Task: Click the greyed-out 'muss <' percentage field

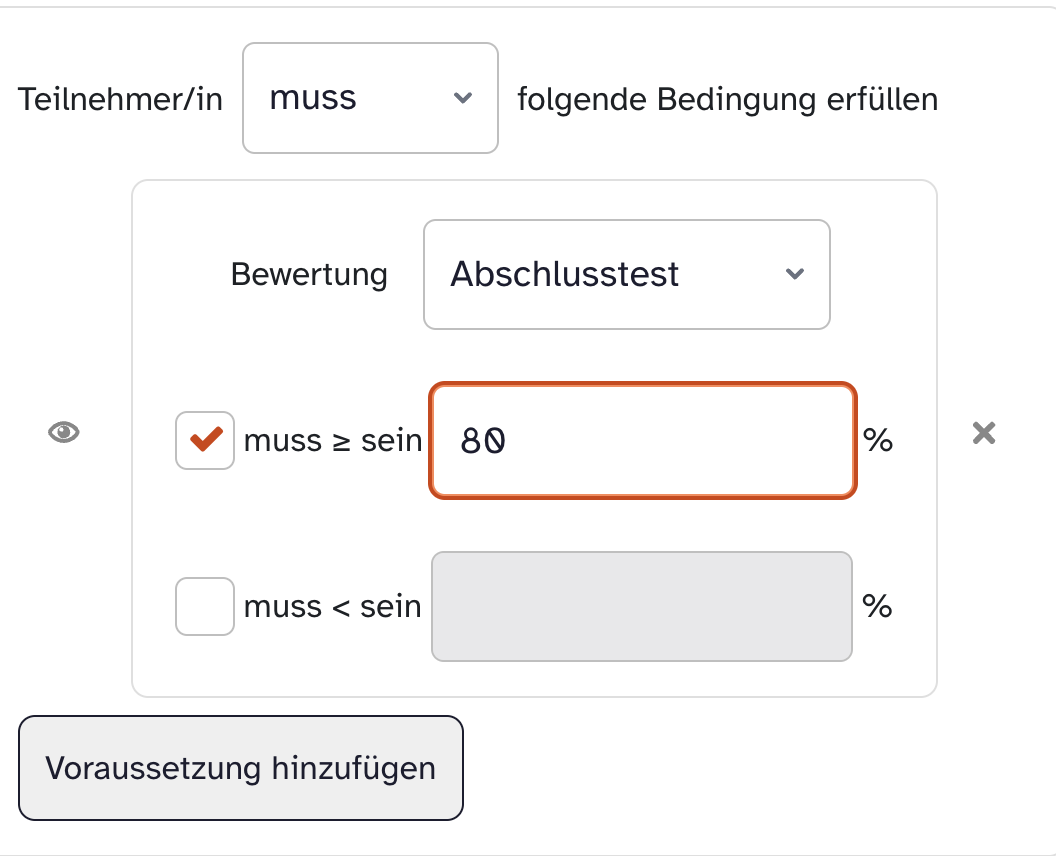Action: tap(641, 606)
